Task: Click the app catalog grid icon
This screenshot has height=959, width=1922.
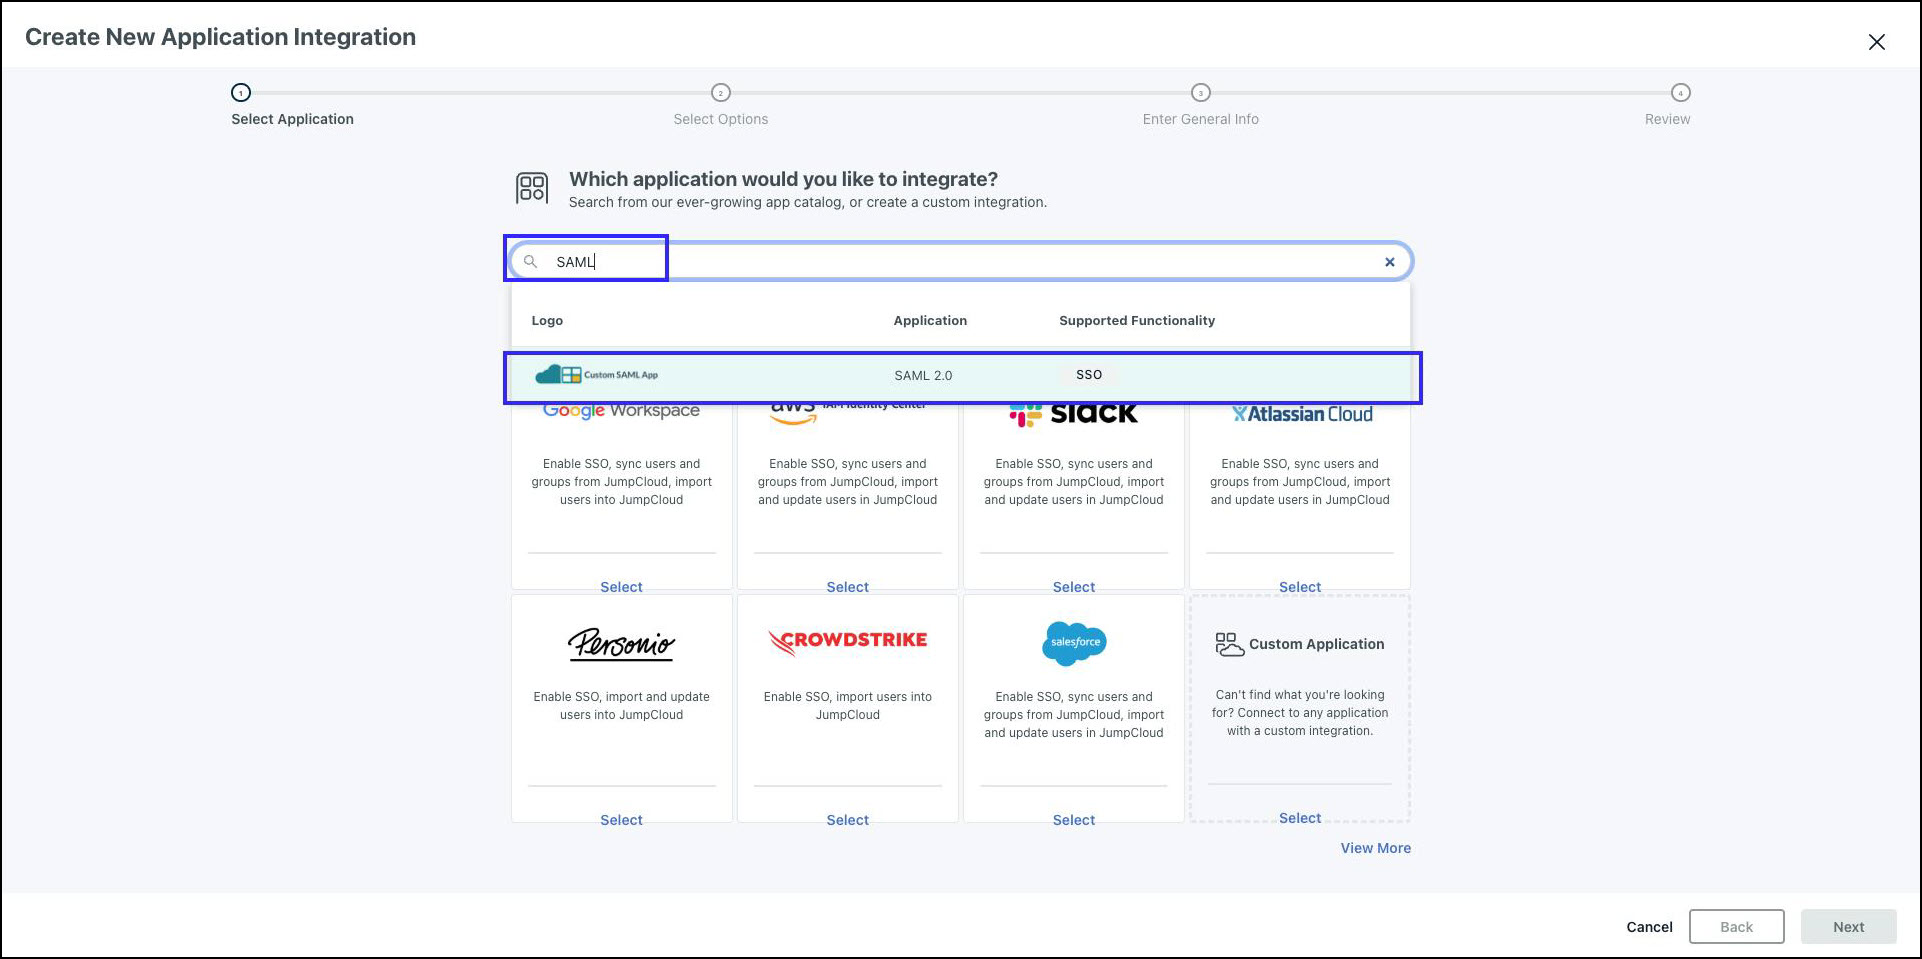Action: pos(532,188)
